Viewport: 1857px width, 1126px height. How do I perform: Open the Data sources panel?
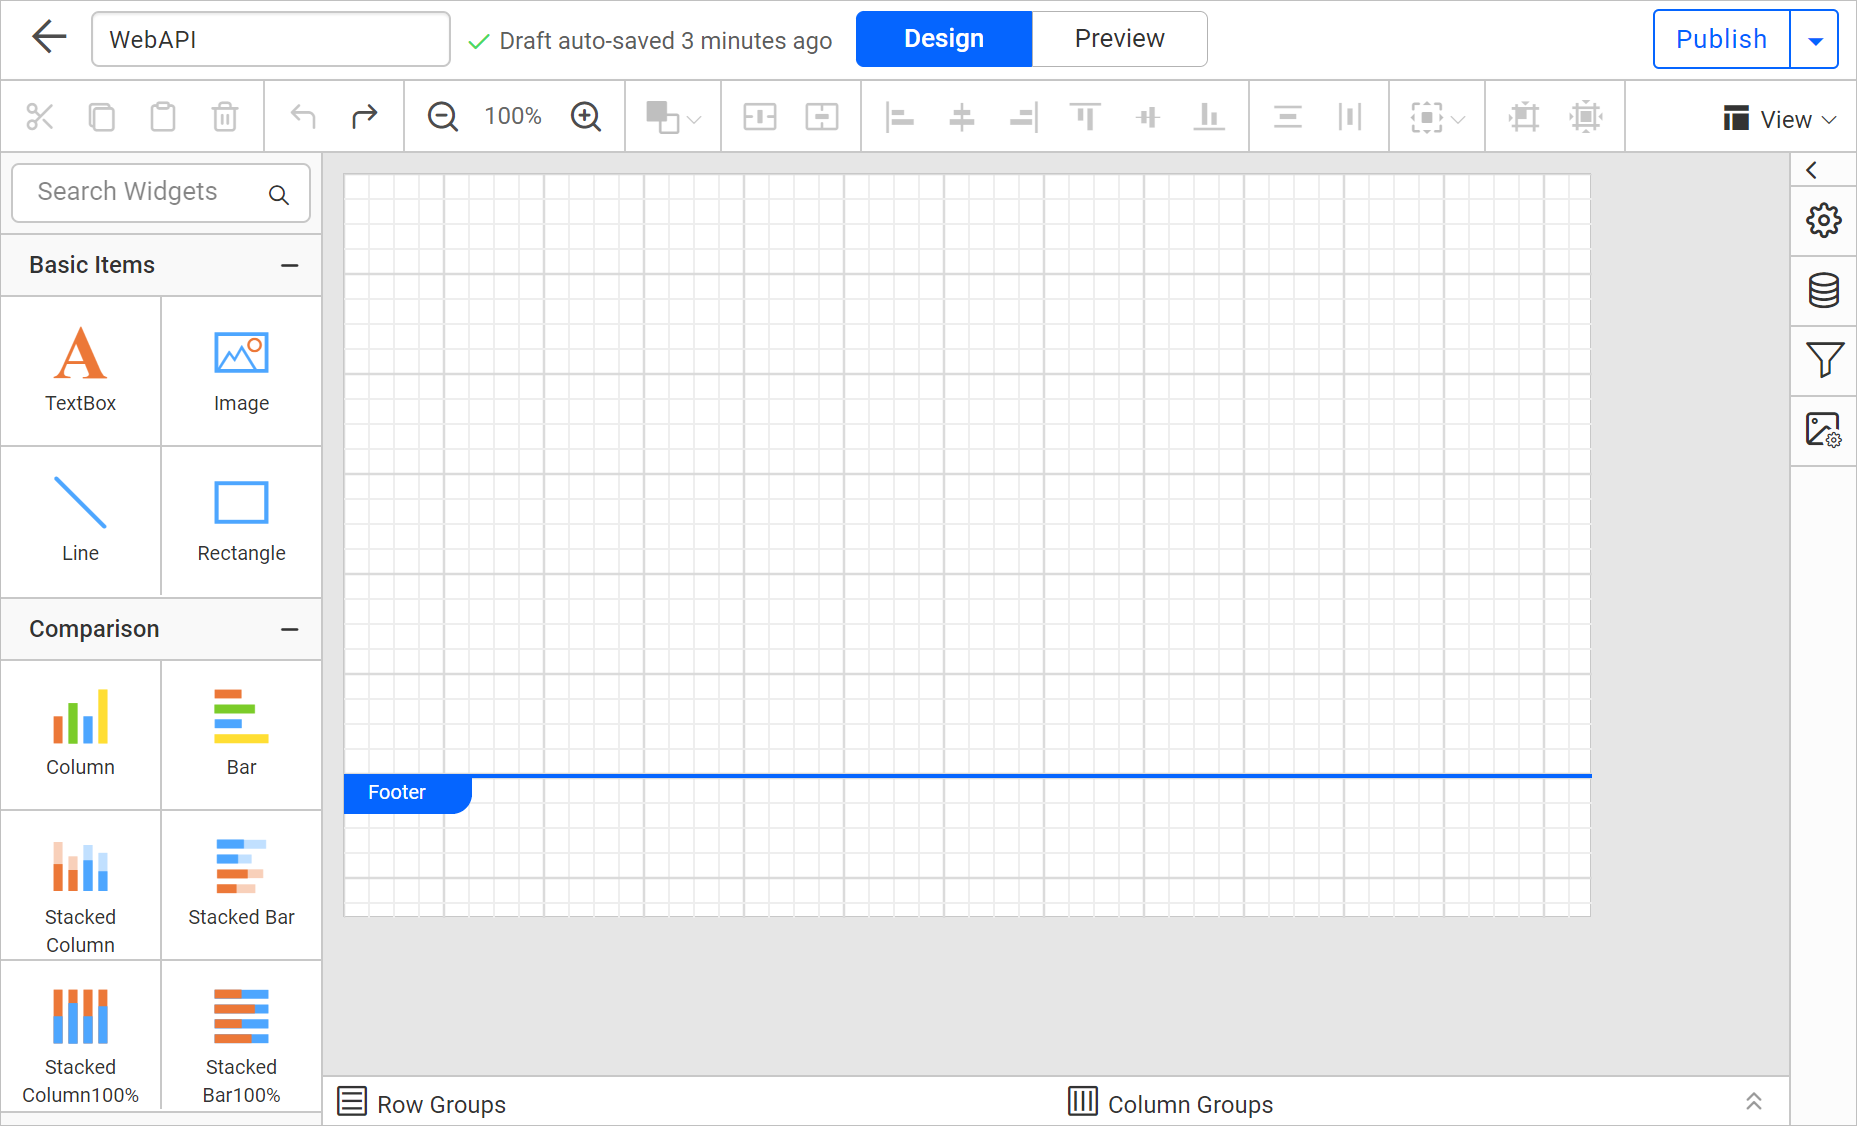tap(1824, 290)
